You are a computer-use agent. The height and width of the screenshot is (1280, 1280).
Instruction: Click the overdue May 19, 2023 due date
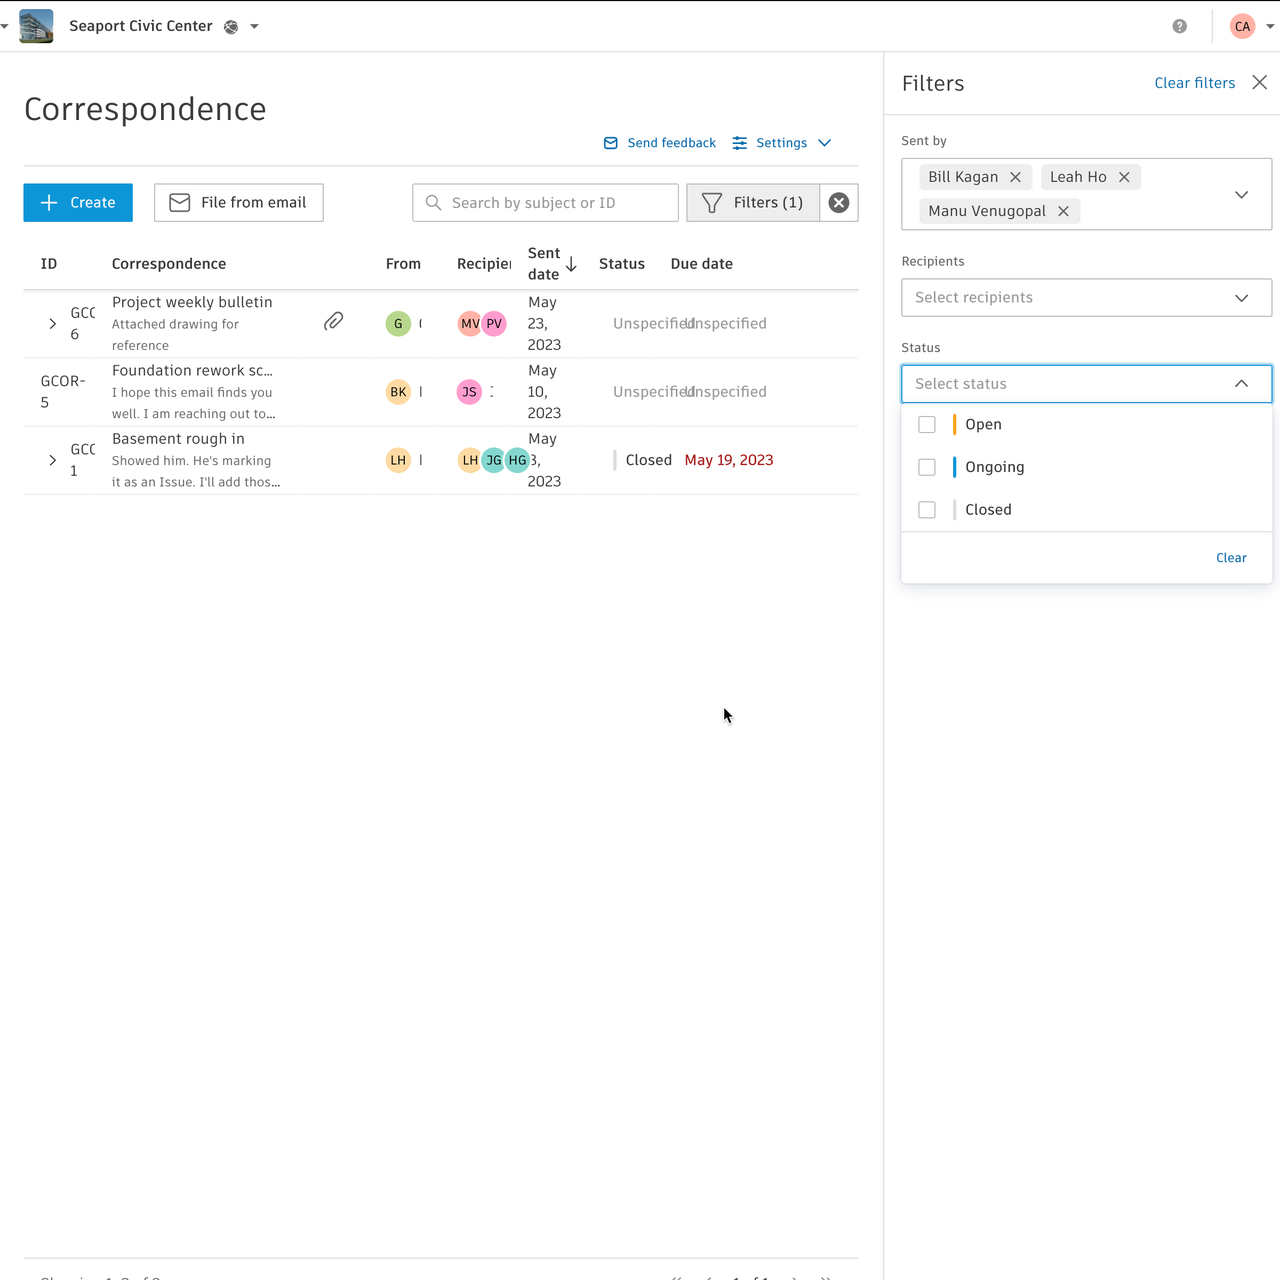pos(729,460)
